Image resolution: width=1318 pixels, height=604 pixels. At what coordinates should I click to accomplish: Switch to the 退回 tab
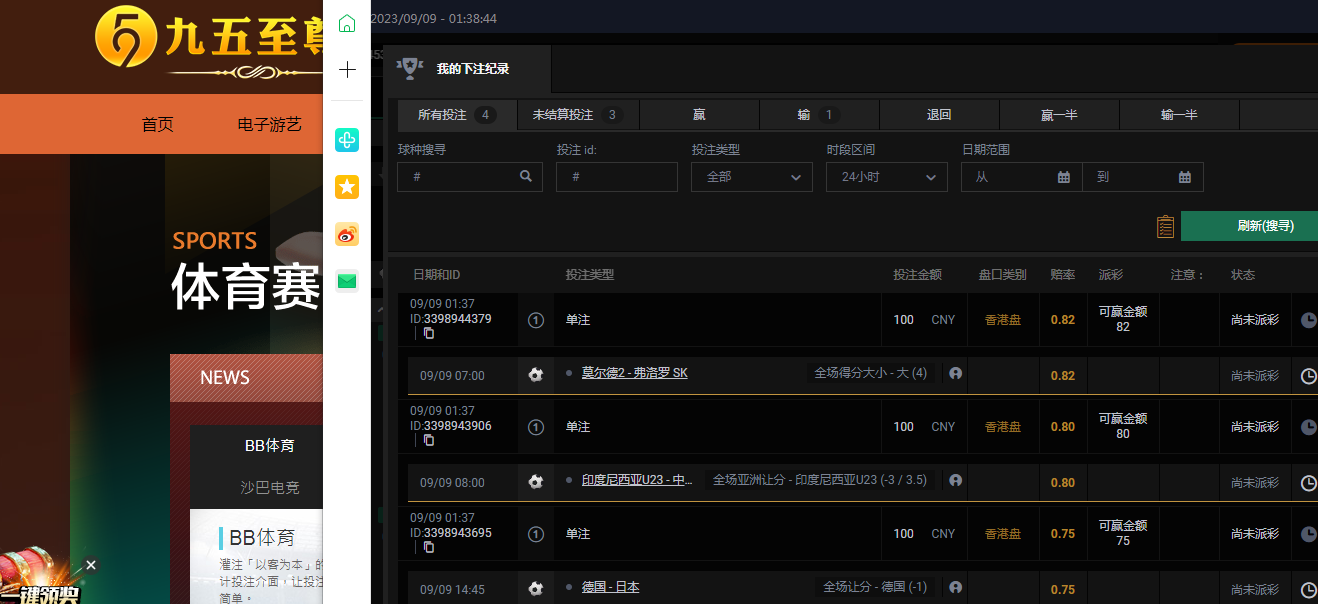coord(939,115)
